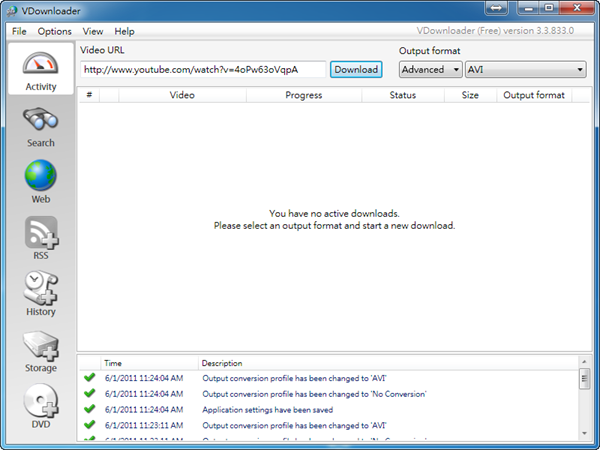Viewport: 600px width, 450px height.
Task: Click the green check beside 'Application settings have been saved'
Action: click(x=90, y=409)
